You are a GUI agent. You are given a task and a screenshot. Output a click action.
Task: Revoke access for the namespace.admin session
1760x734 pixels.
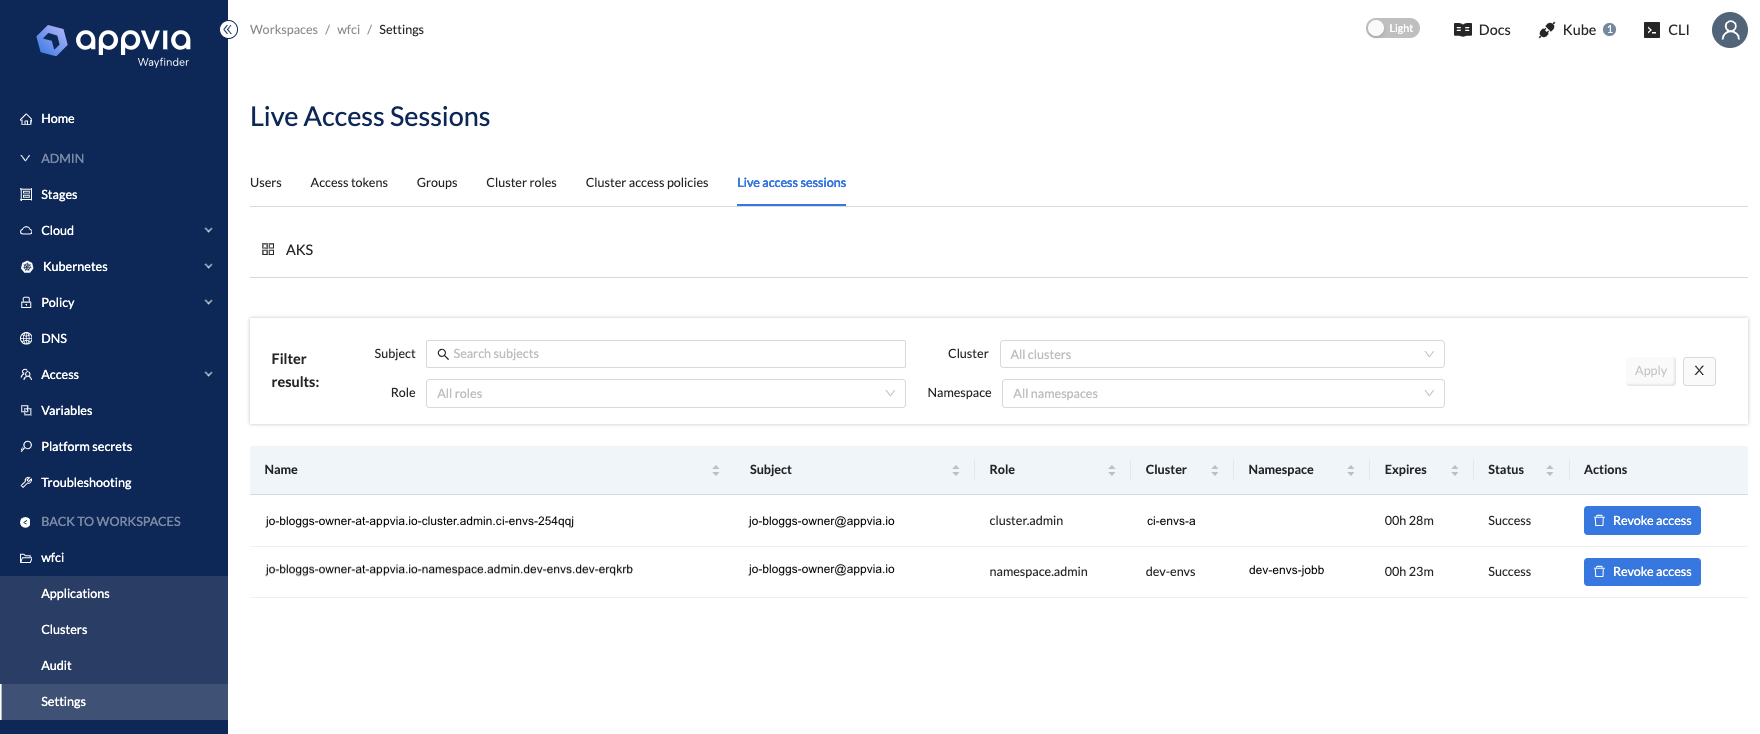[1642, 572]
